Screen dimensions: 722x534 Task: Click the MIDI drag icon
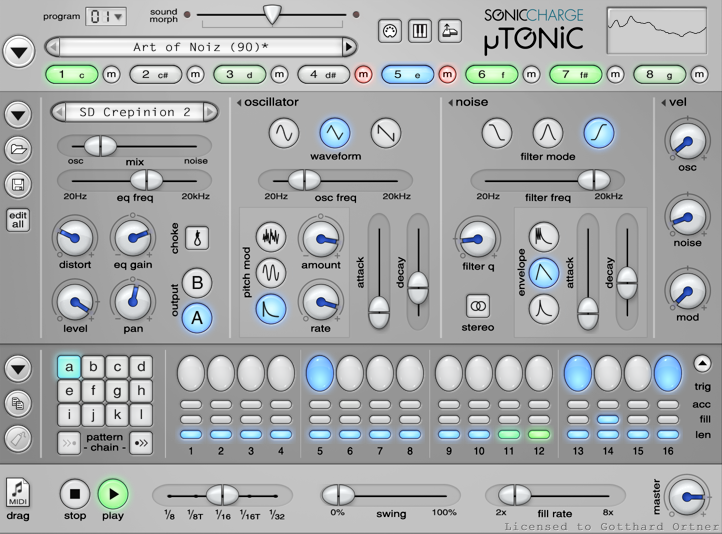[18, 492]
